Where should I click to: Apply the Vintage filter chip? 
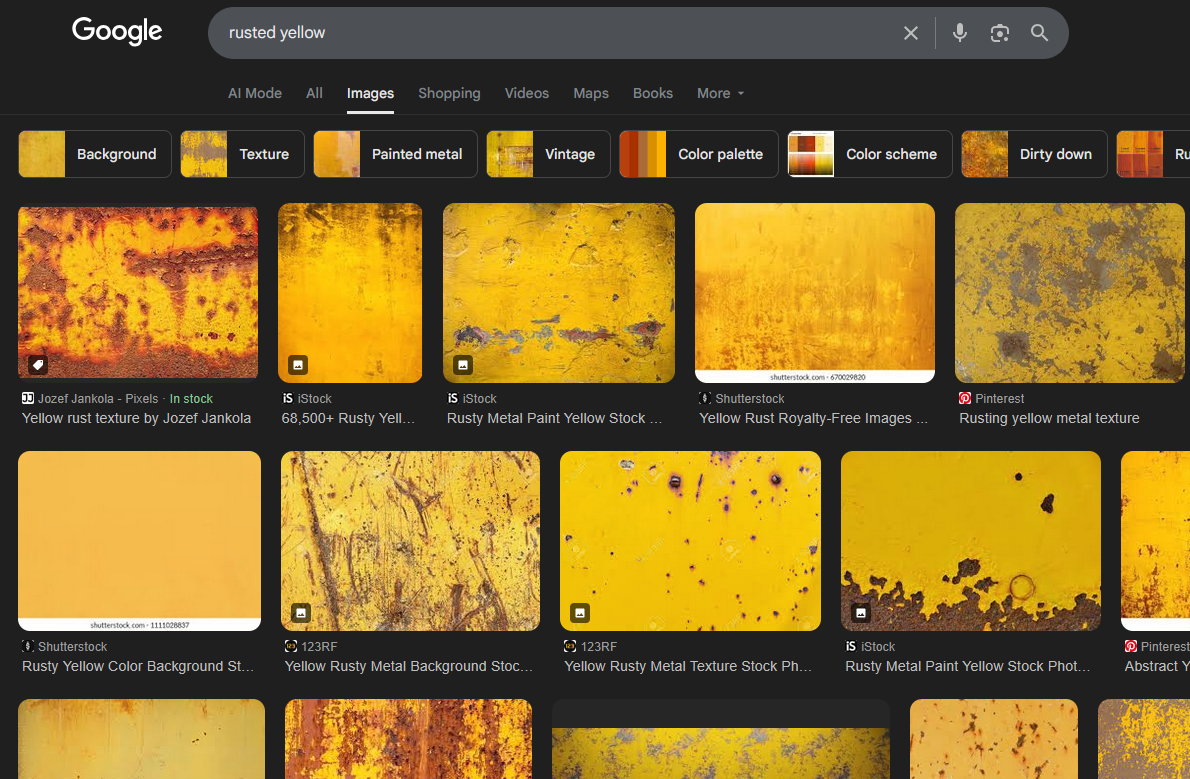[x=548, y=154]
